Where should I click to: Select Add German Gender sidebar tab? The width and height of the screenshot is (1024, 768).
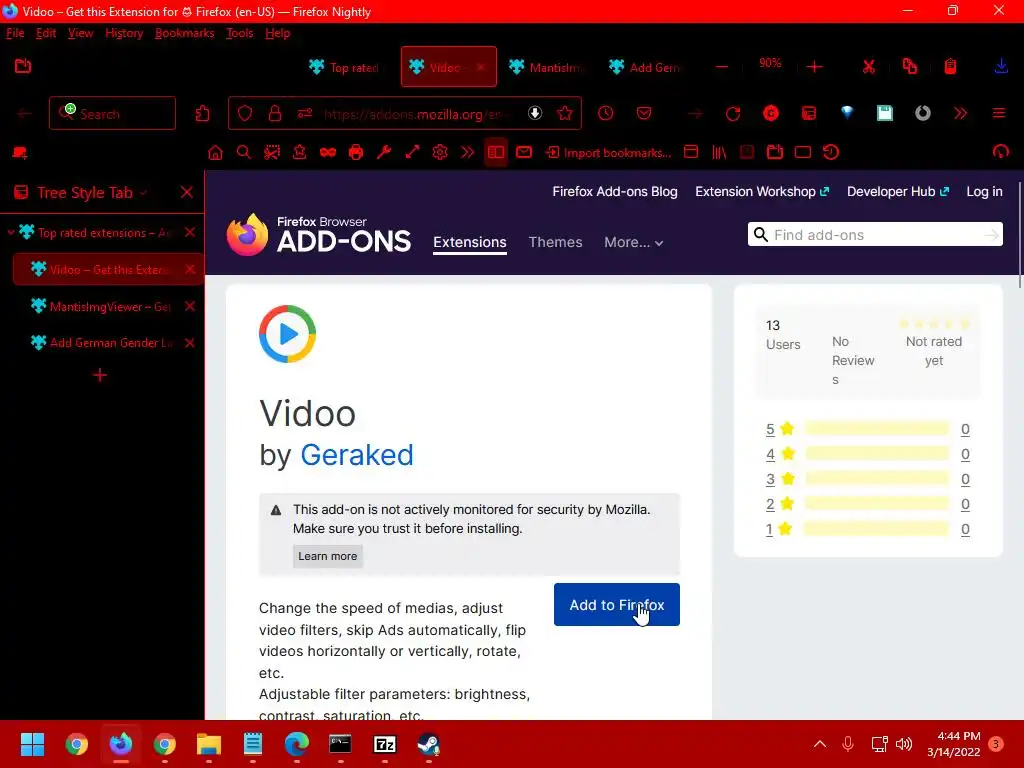tap(110, 343)
